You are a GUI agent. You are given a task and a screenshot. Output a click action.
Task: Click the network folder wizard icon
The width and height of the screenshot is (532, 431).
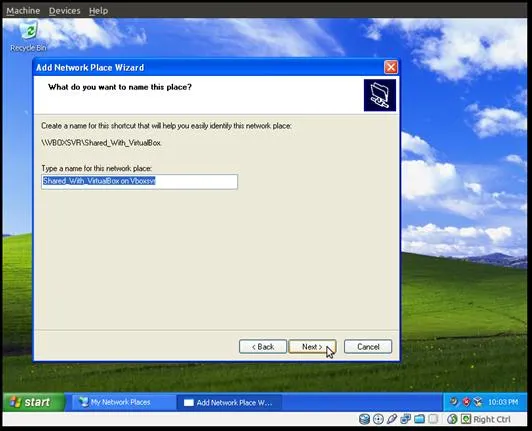tap(380, 95)
